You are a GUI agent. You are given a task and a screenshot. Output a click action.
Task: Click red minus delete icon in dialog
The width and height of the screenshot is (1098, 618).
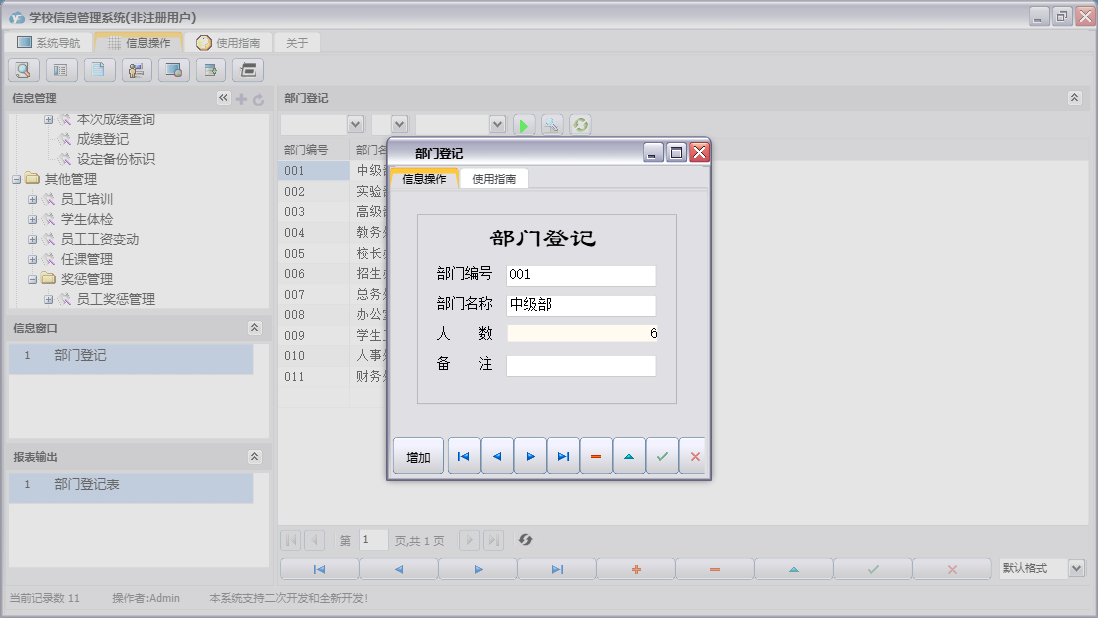click(596, 456)
